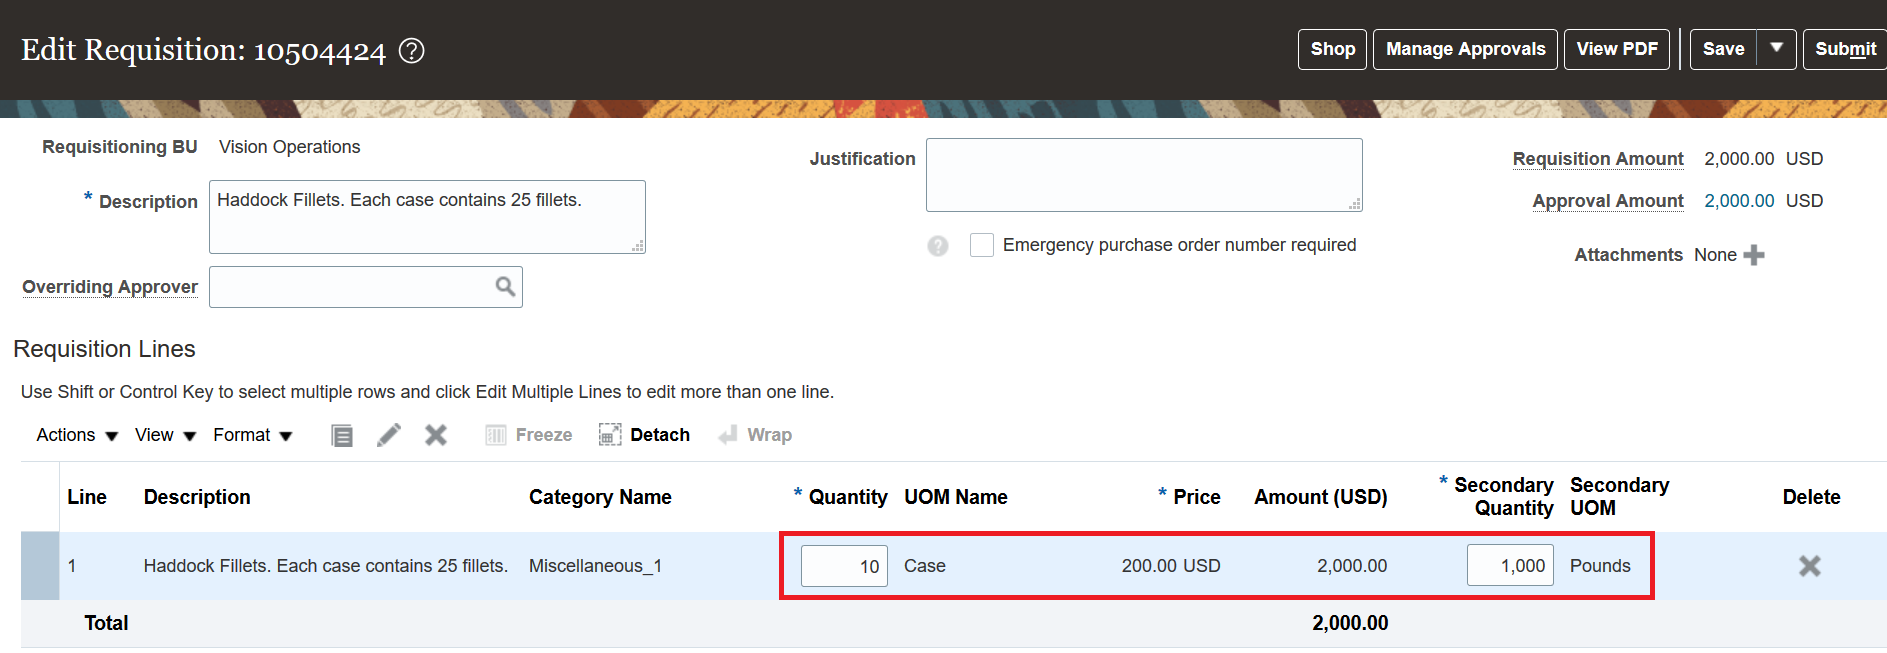Screen dimensions: 1887x653
Task: Click inside the Justification text area
Action: pos(1143,175)
